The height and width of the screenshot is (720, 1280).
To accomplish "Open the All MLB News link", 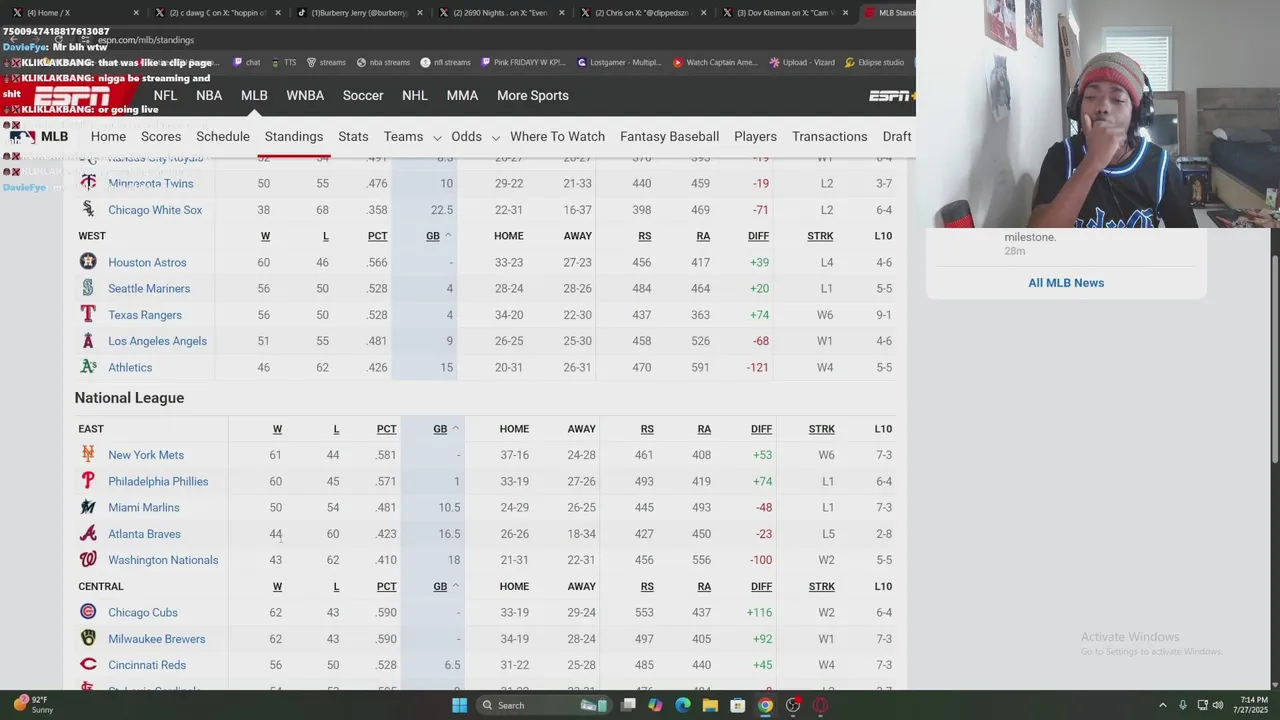I will tap(1066, 283).
